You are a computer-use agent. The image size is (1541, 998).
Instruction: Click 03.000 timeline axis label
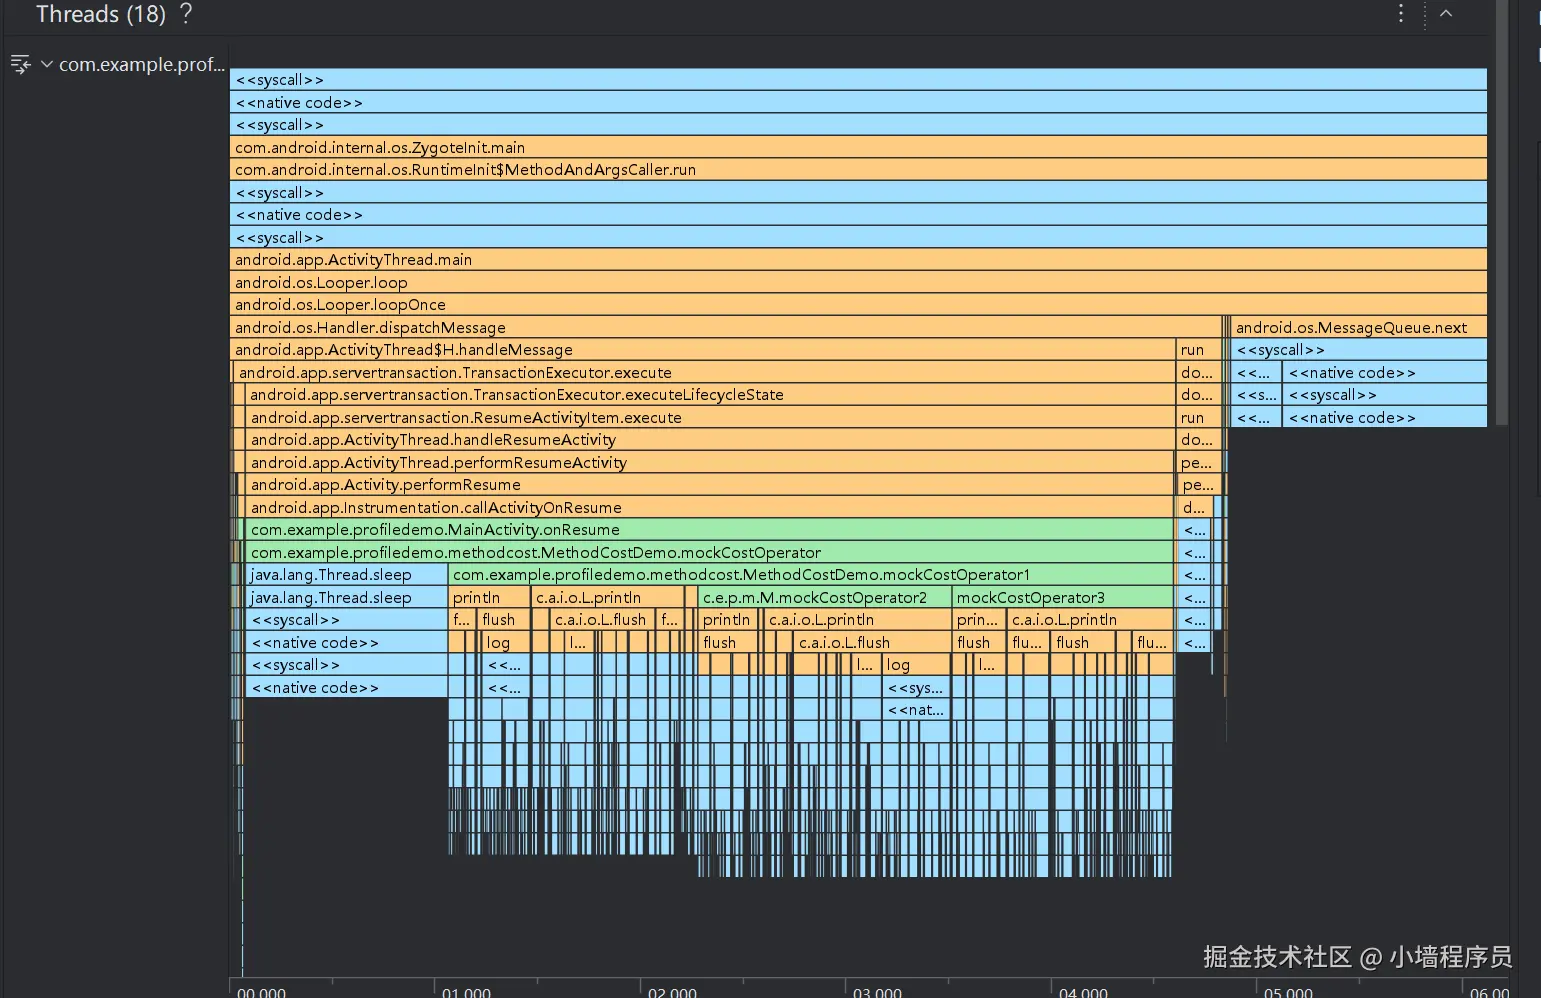(x=877, y=991)
